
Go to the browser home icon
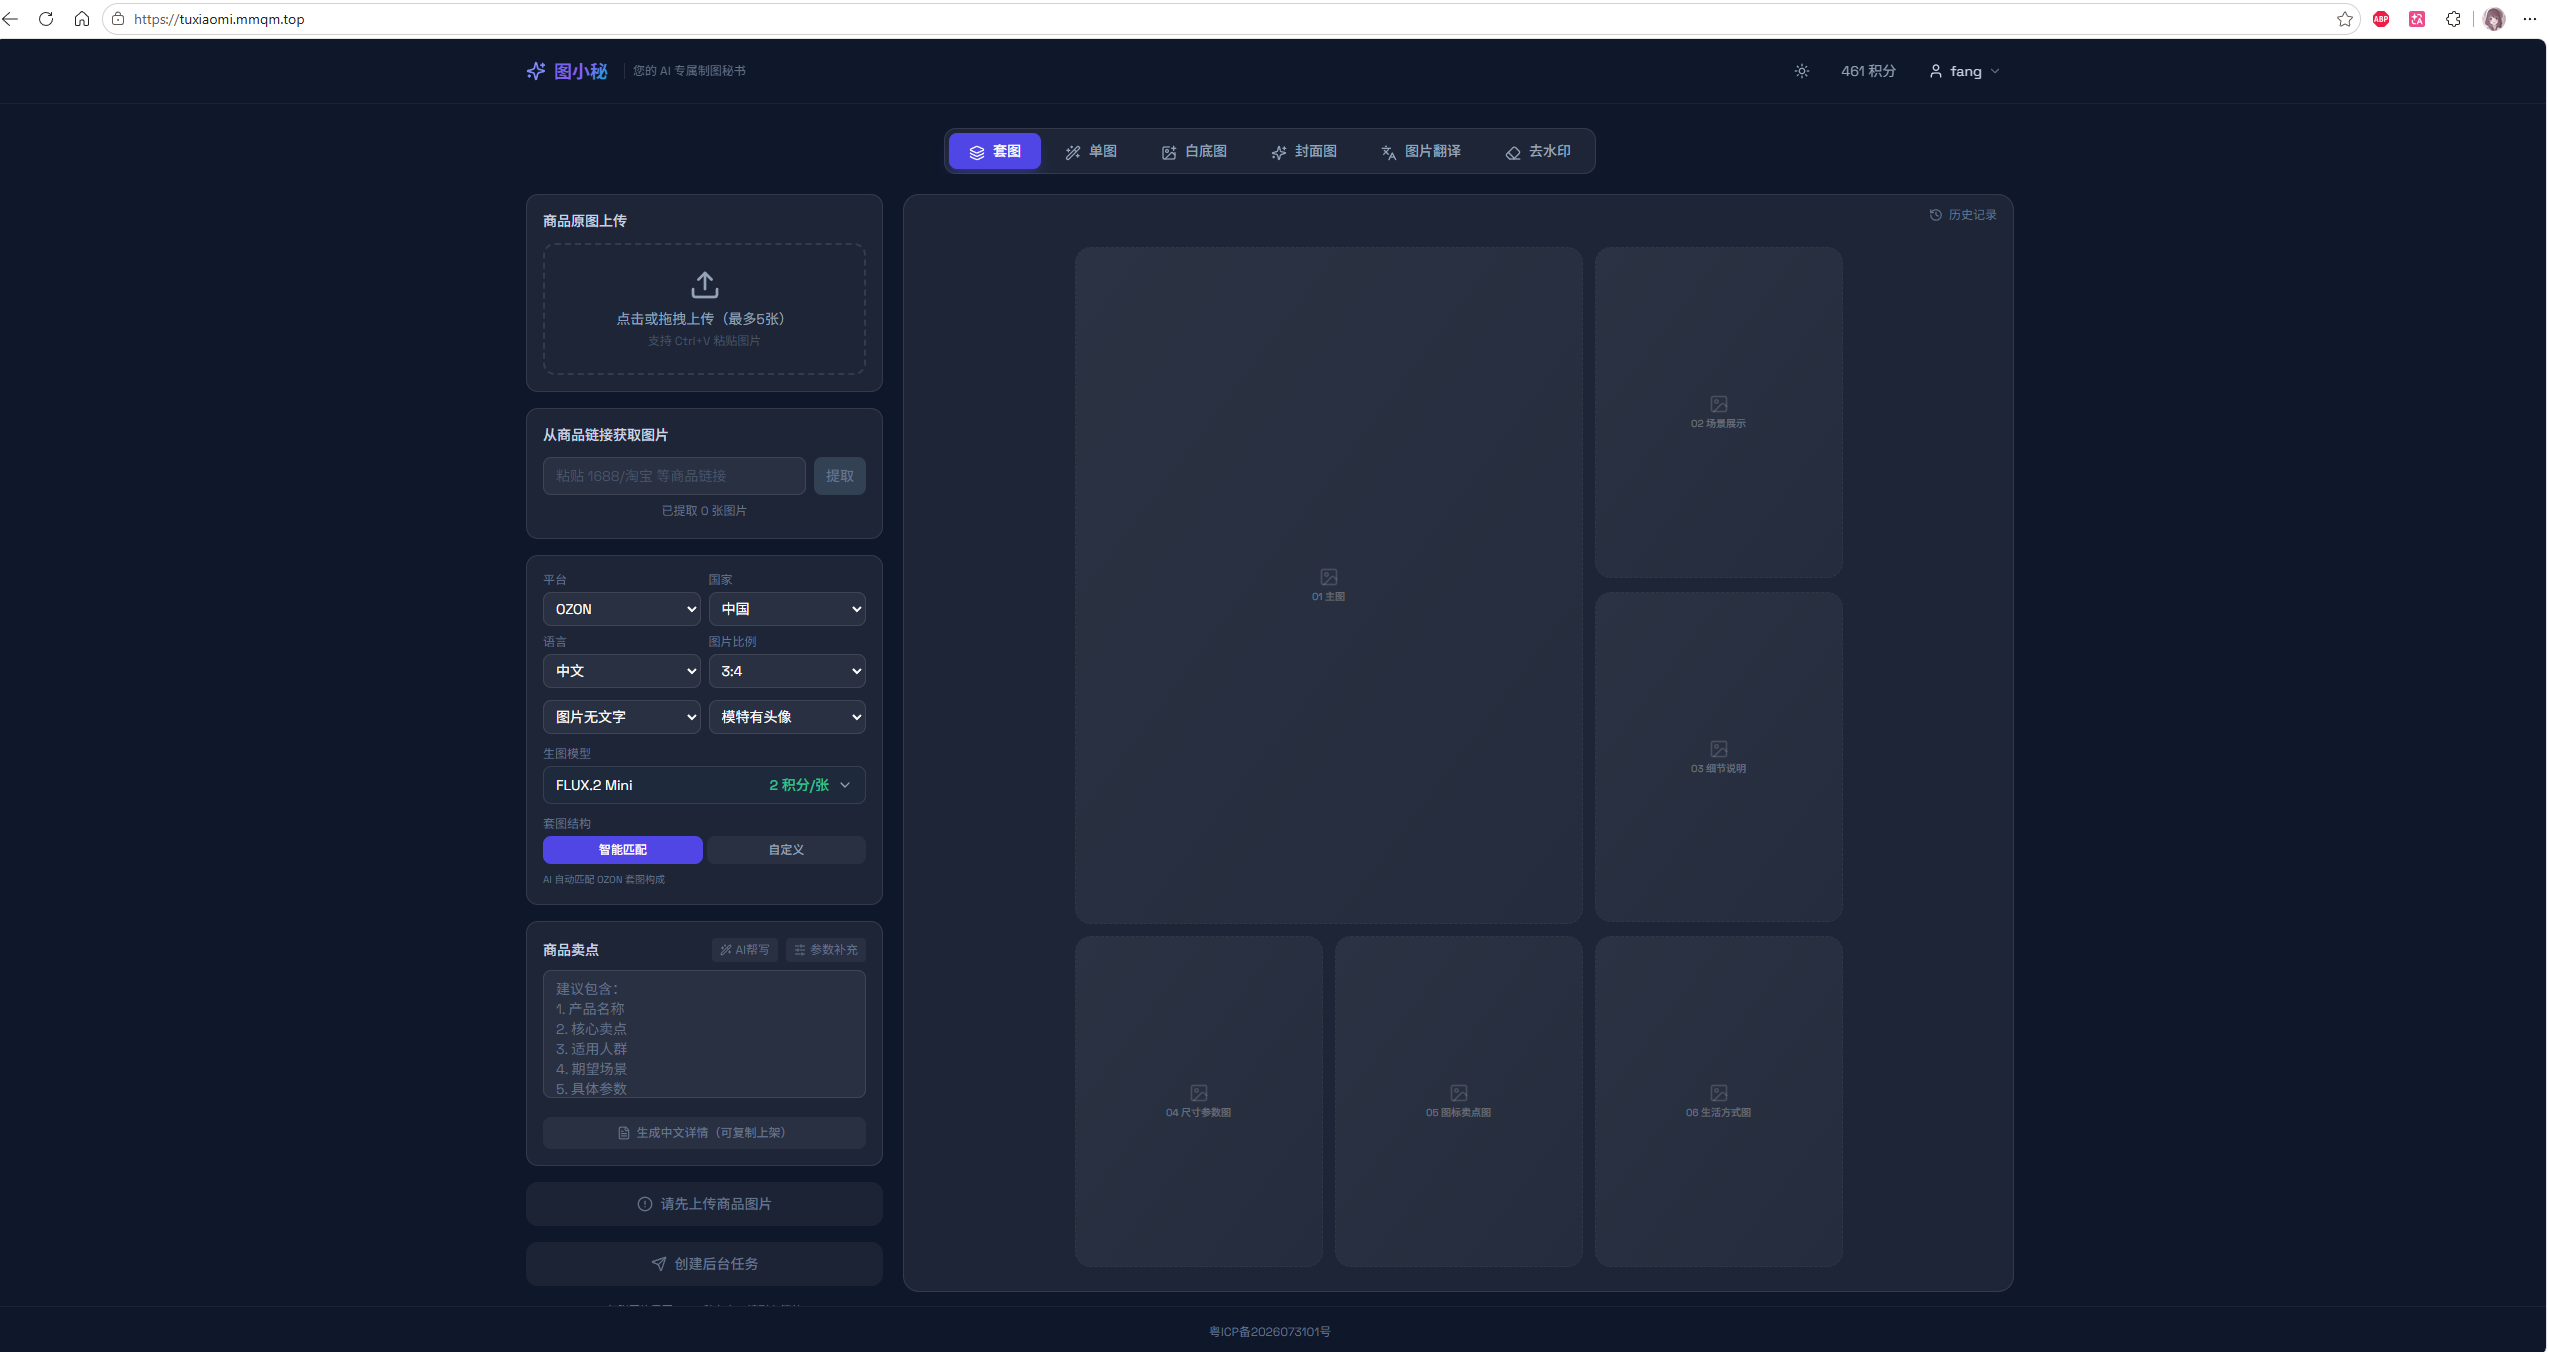pyautogui.click(x=82, y=19)
